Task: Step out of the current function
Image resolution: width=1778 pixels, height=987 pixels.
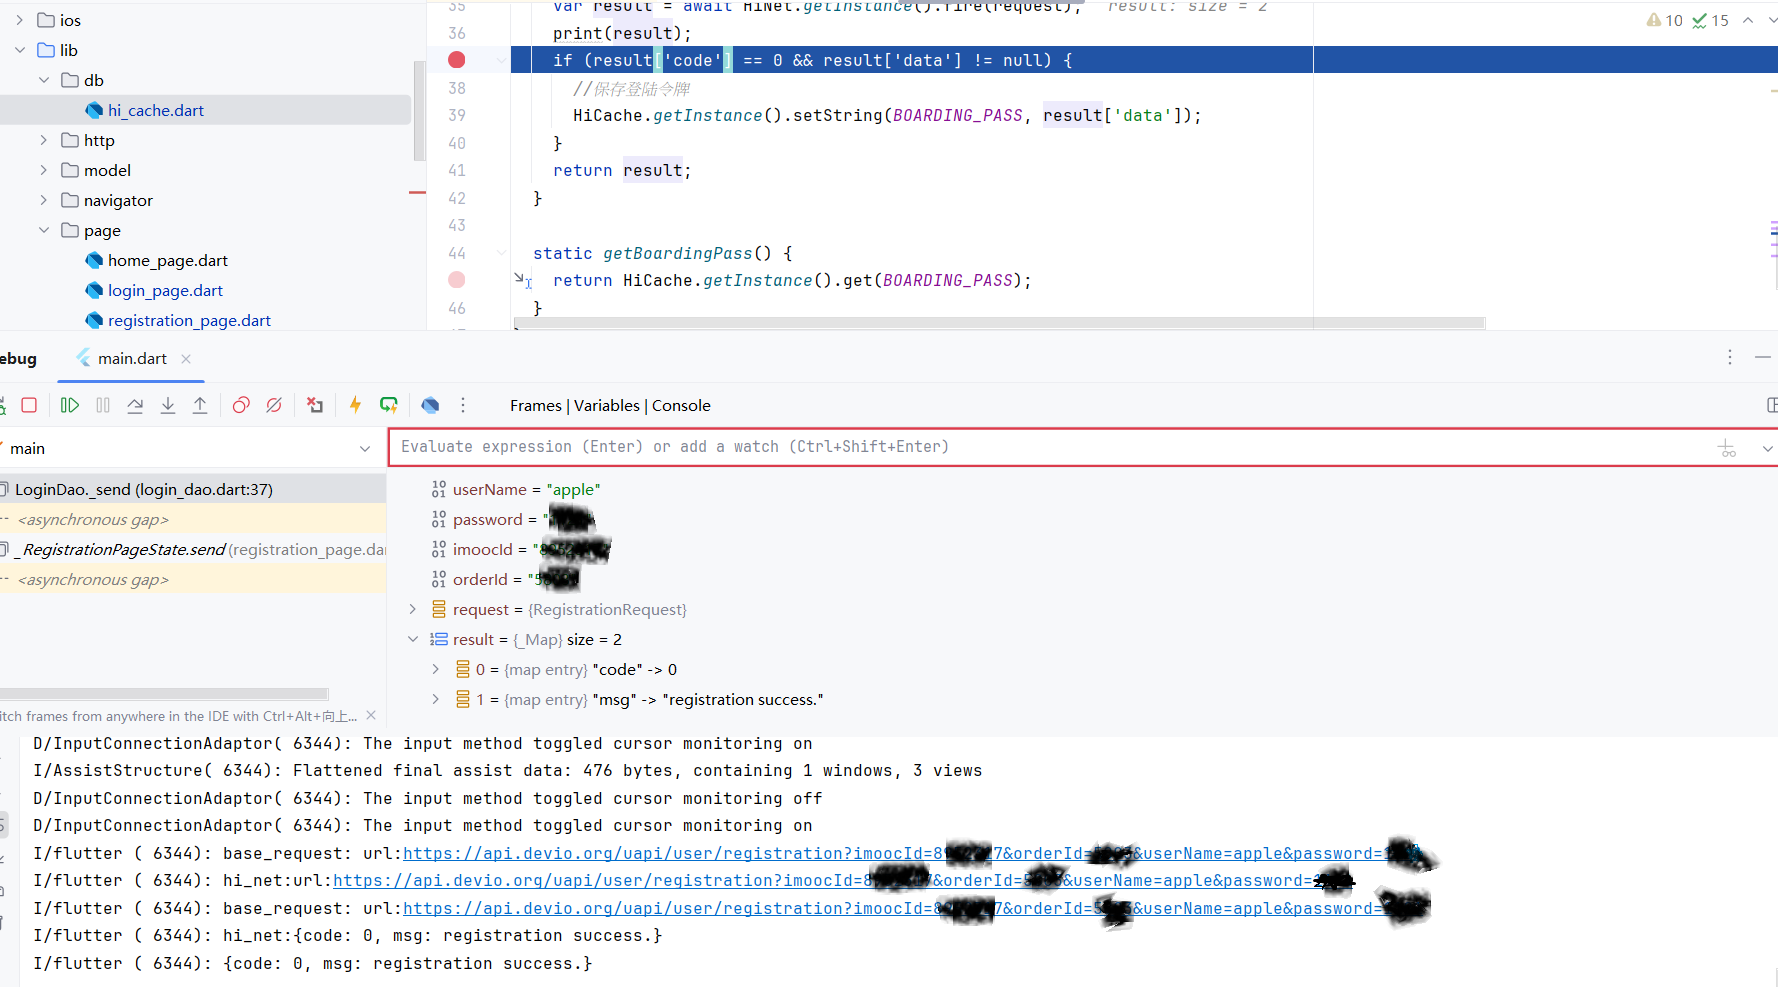Action: click(x=200, y=405)
